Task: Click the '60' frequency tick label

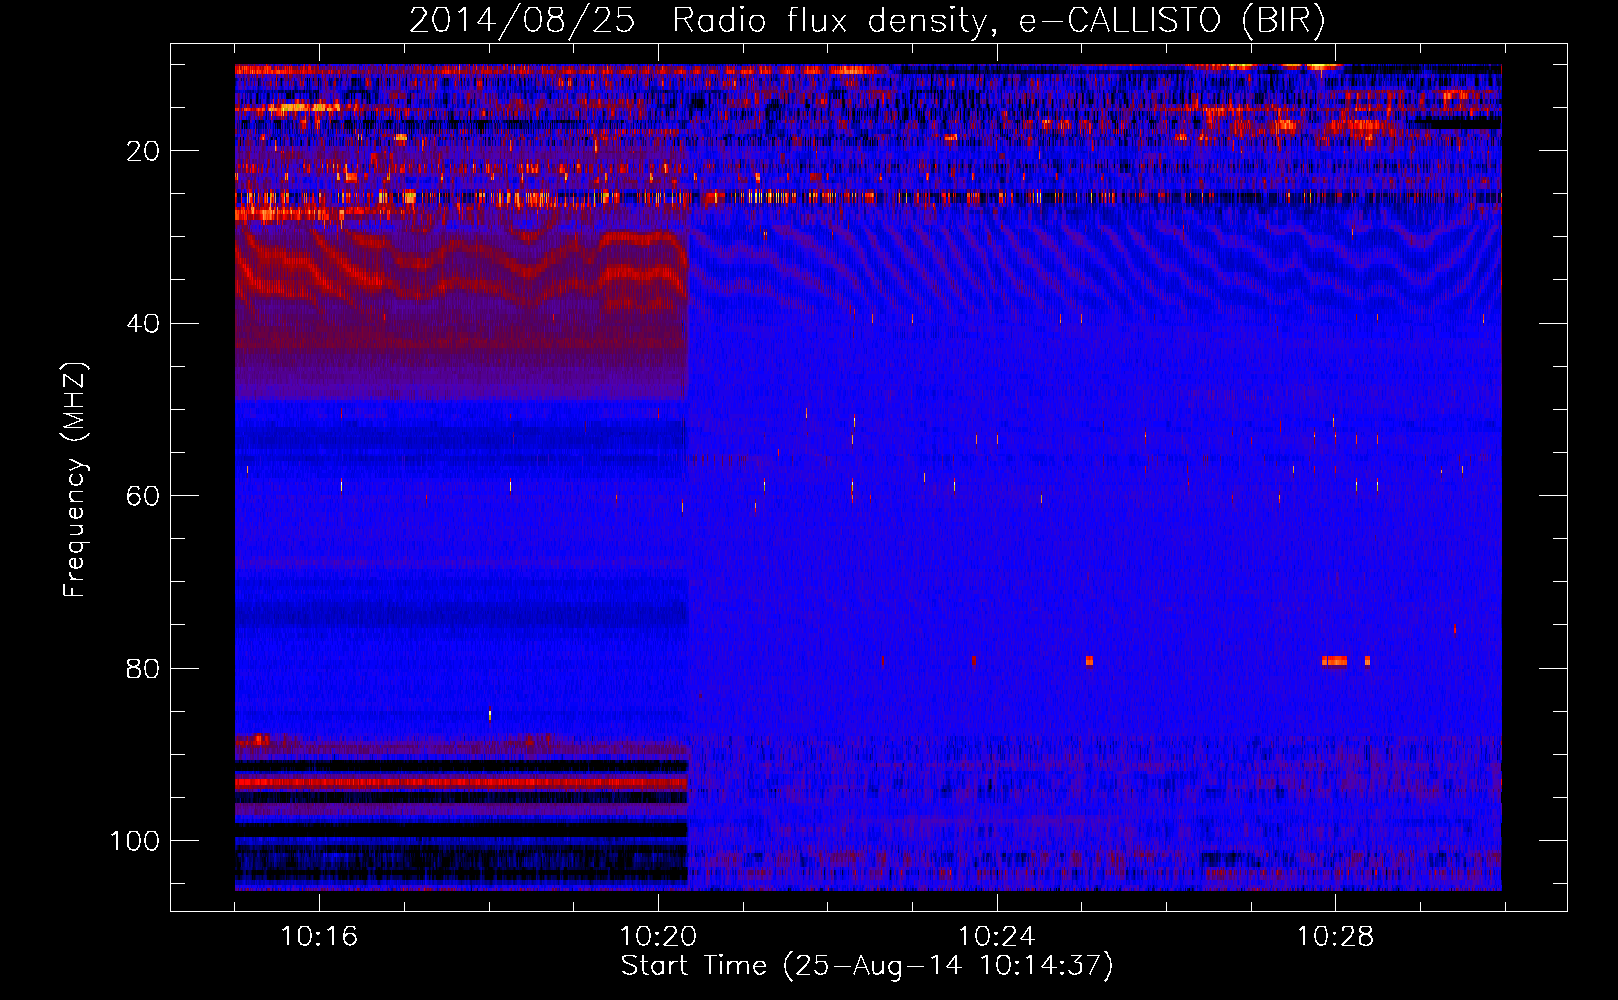Action: pos(143,496)
